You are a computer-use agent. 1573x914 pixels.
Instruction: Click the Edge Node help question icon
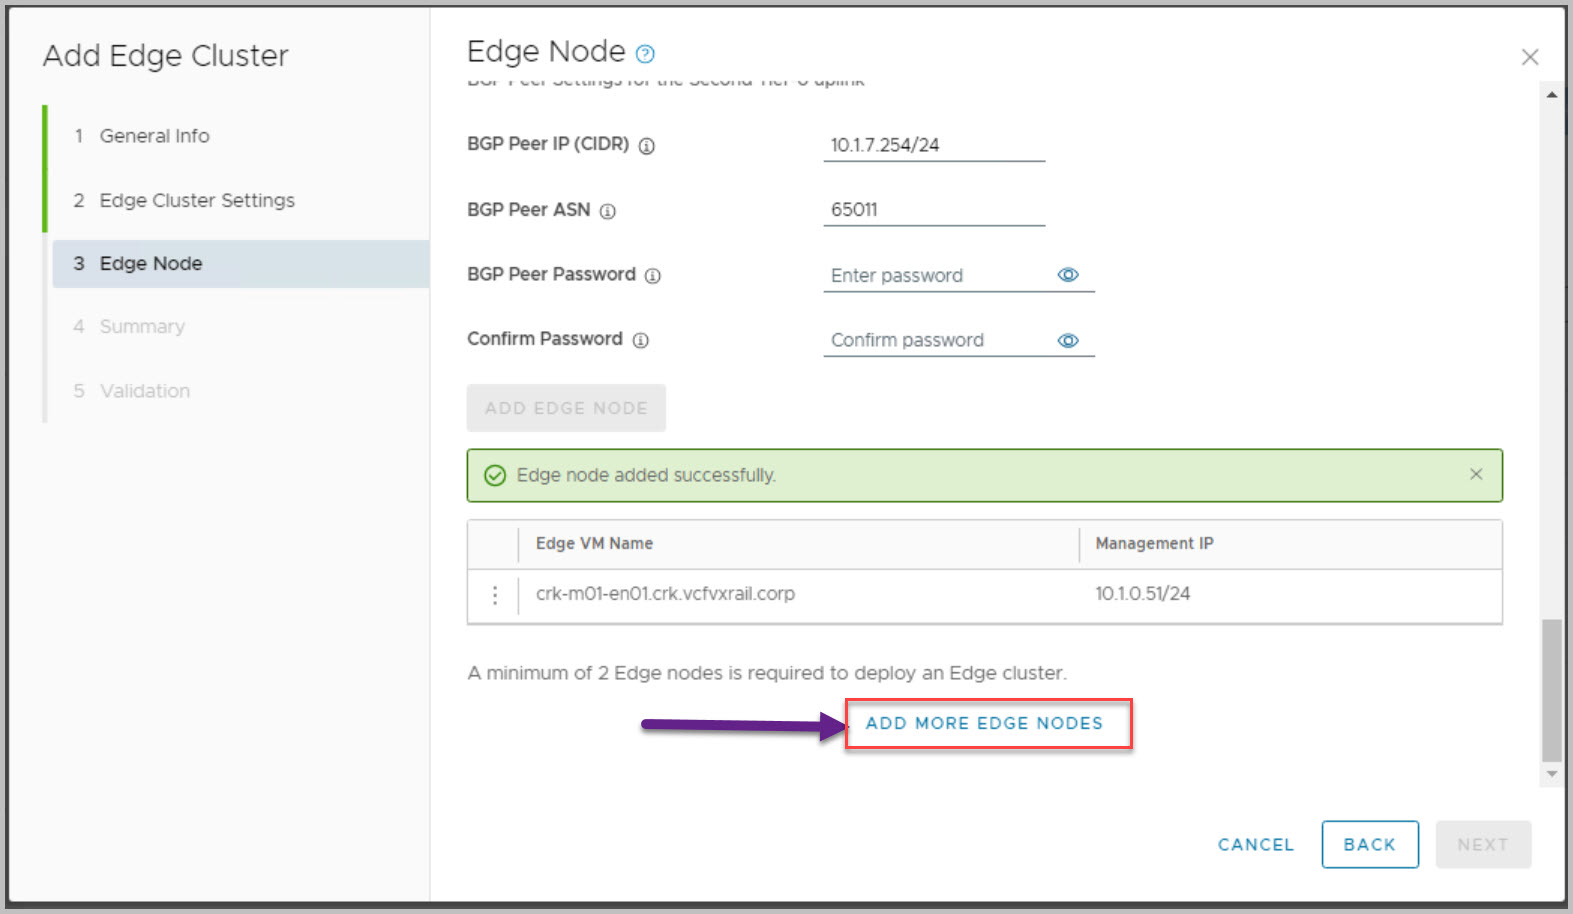point(645,54)
